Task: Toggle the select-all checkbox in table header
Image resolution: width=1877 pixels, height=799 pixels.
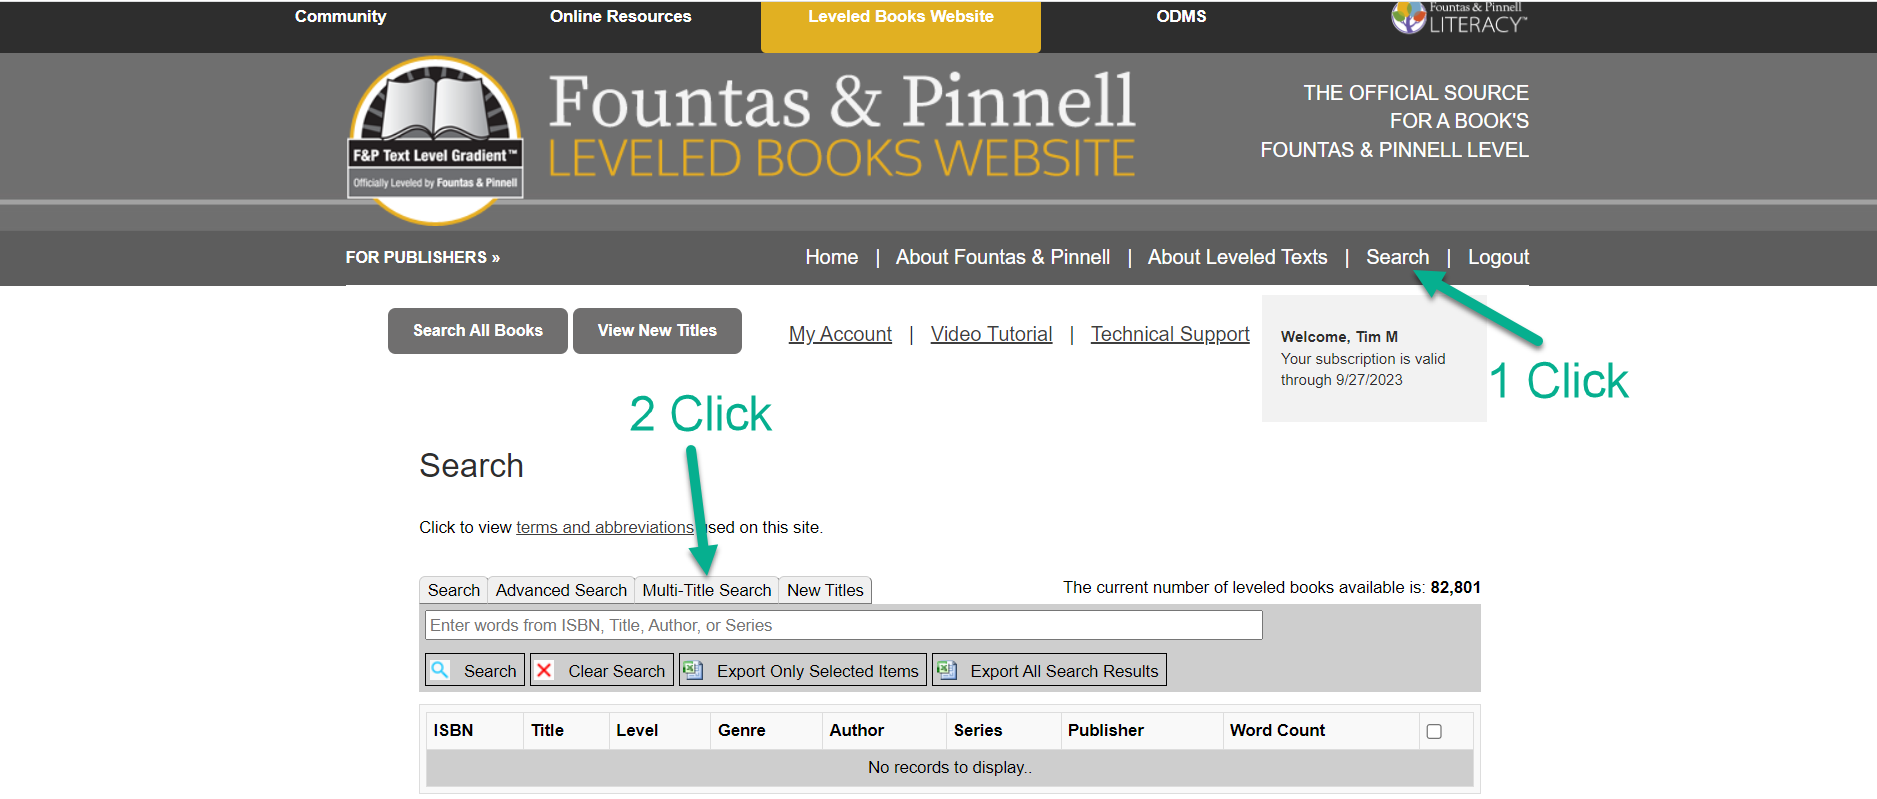Action: coord(1434,731)
